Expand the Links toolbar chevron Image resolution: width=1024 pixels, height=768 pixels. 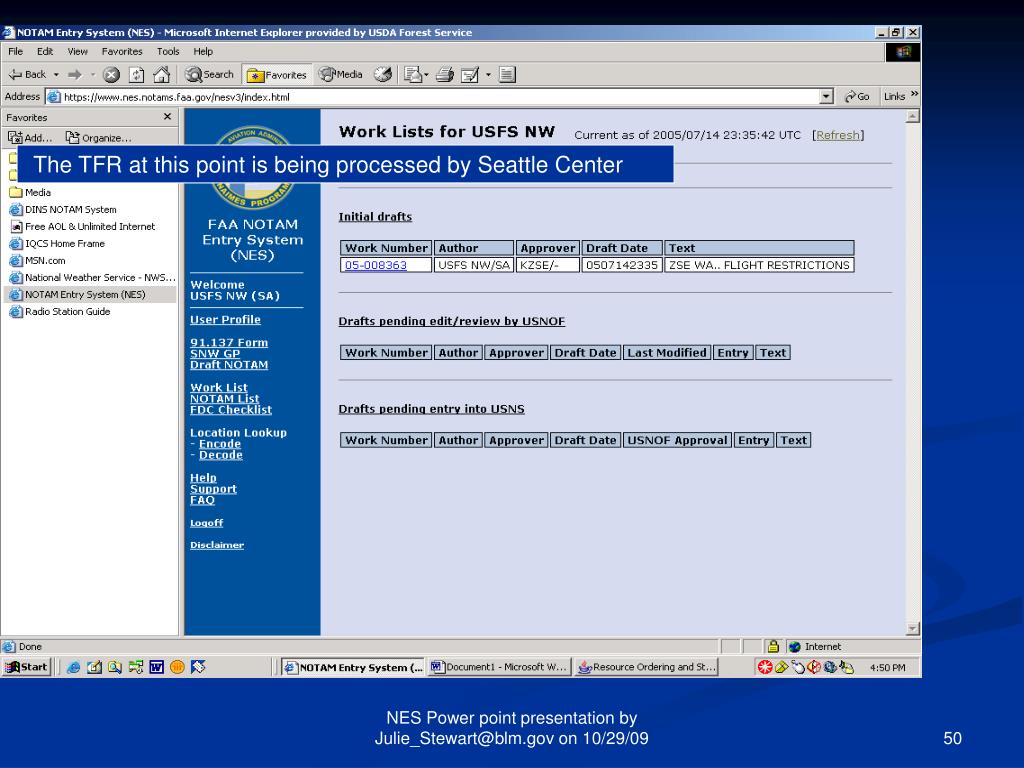point(914,95)
